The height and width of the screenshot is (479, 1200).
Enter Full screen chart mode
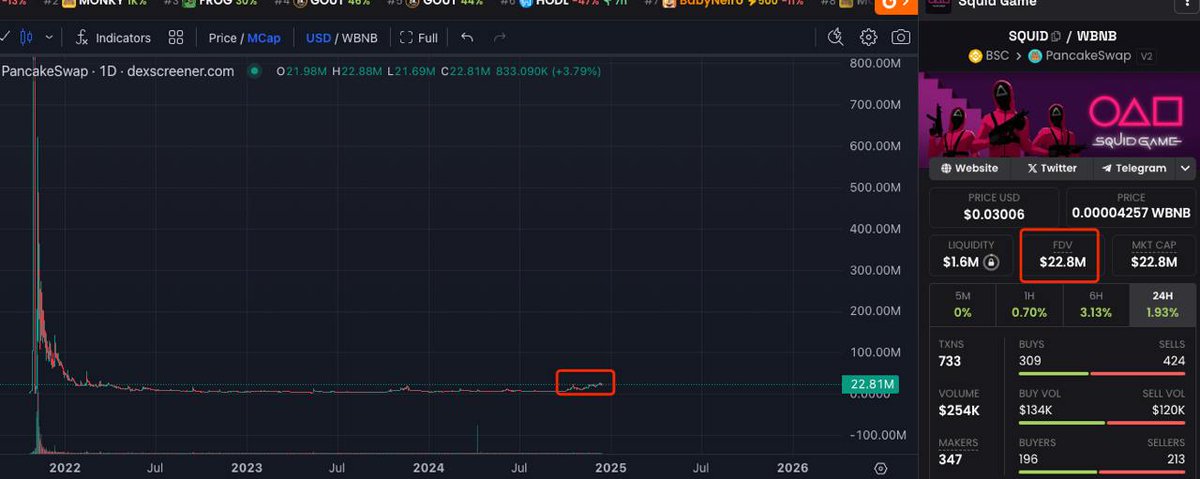[x=419, y=38]
